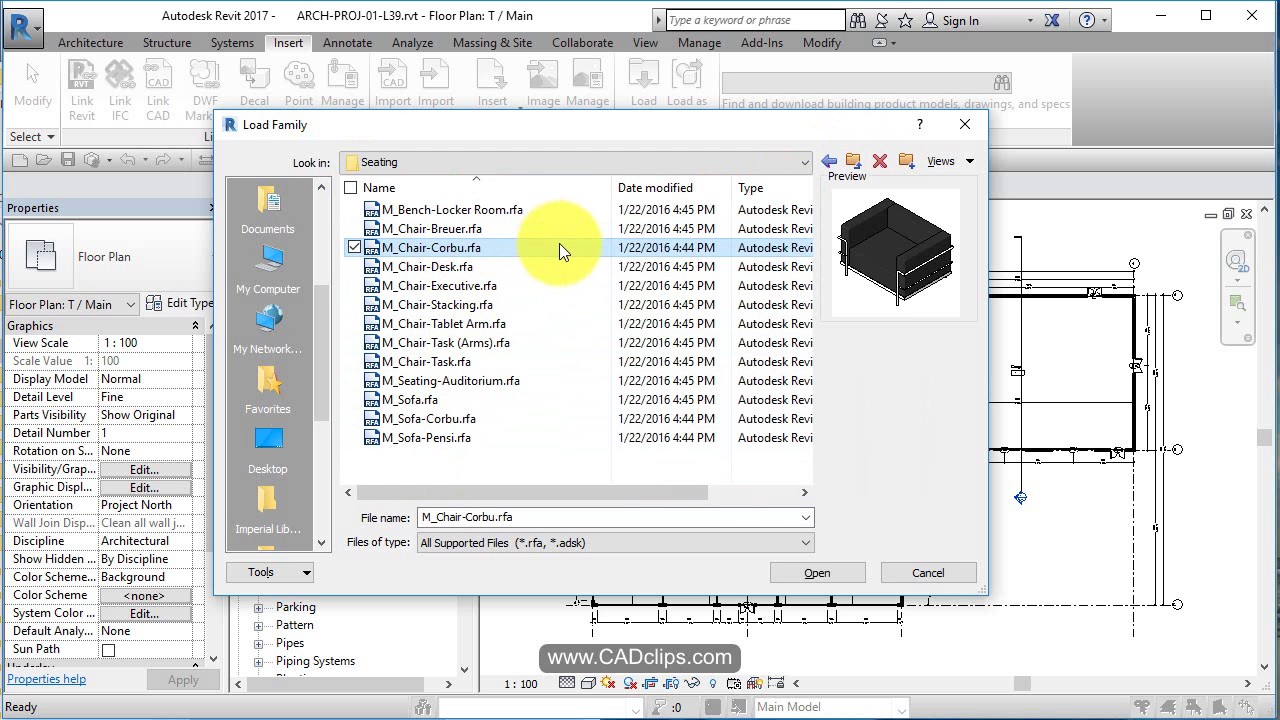This screenshot has width=1280, height=720.
Task: Check the checkbox next to M_Chair-Corbu.rfa
Action: click(x=354, y=247)
